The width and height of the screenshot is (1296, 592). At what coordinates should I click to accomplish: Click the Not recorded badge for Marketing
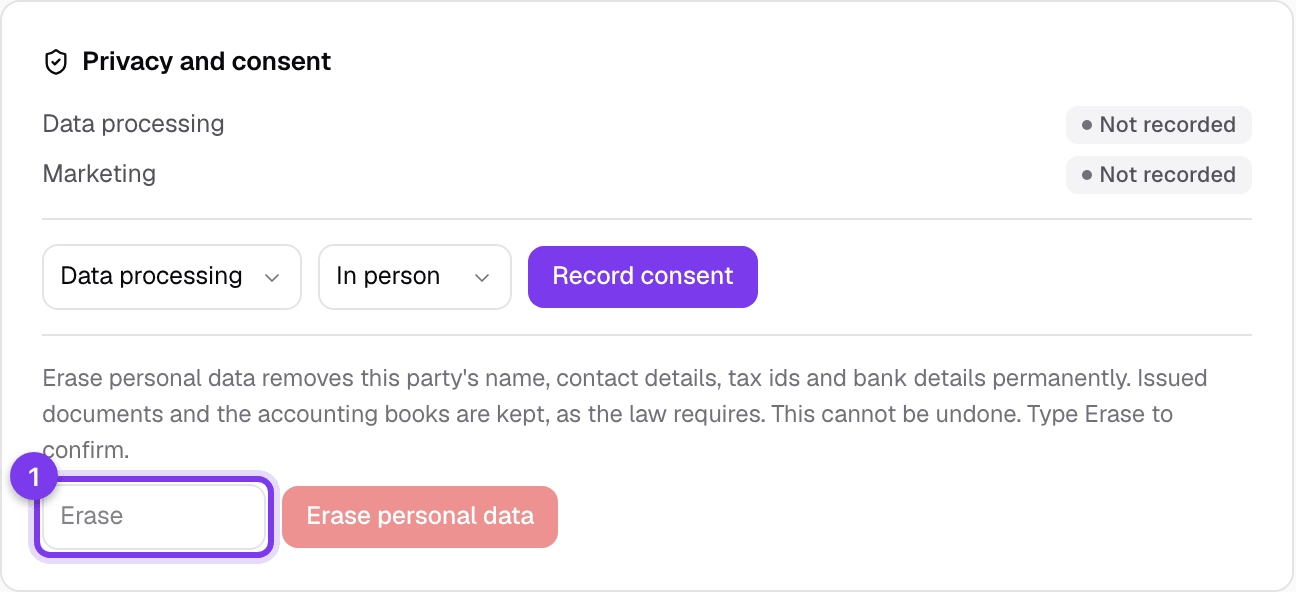pos(1159,174)
